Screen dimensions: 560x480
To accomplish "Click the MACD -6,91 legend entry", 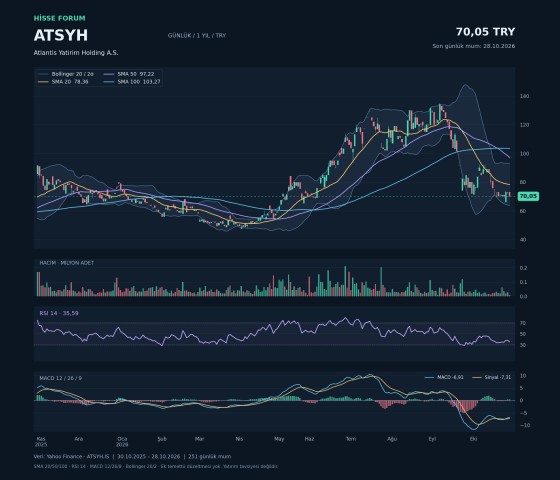I will [x=444, y=377].
